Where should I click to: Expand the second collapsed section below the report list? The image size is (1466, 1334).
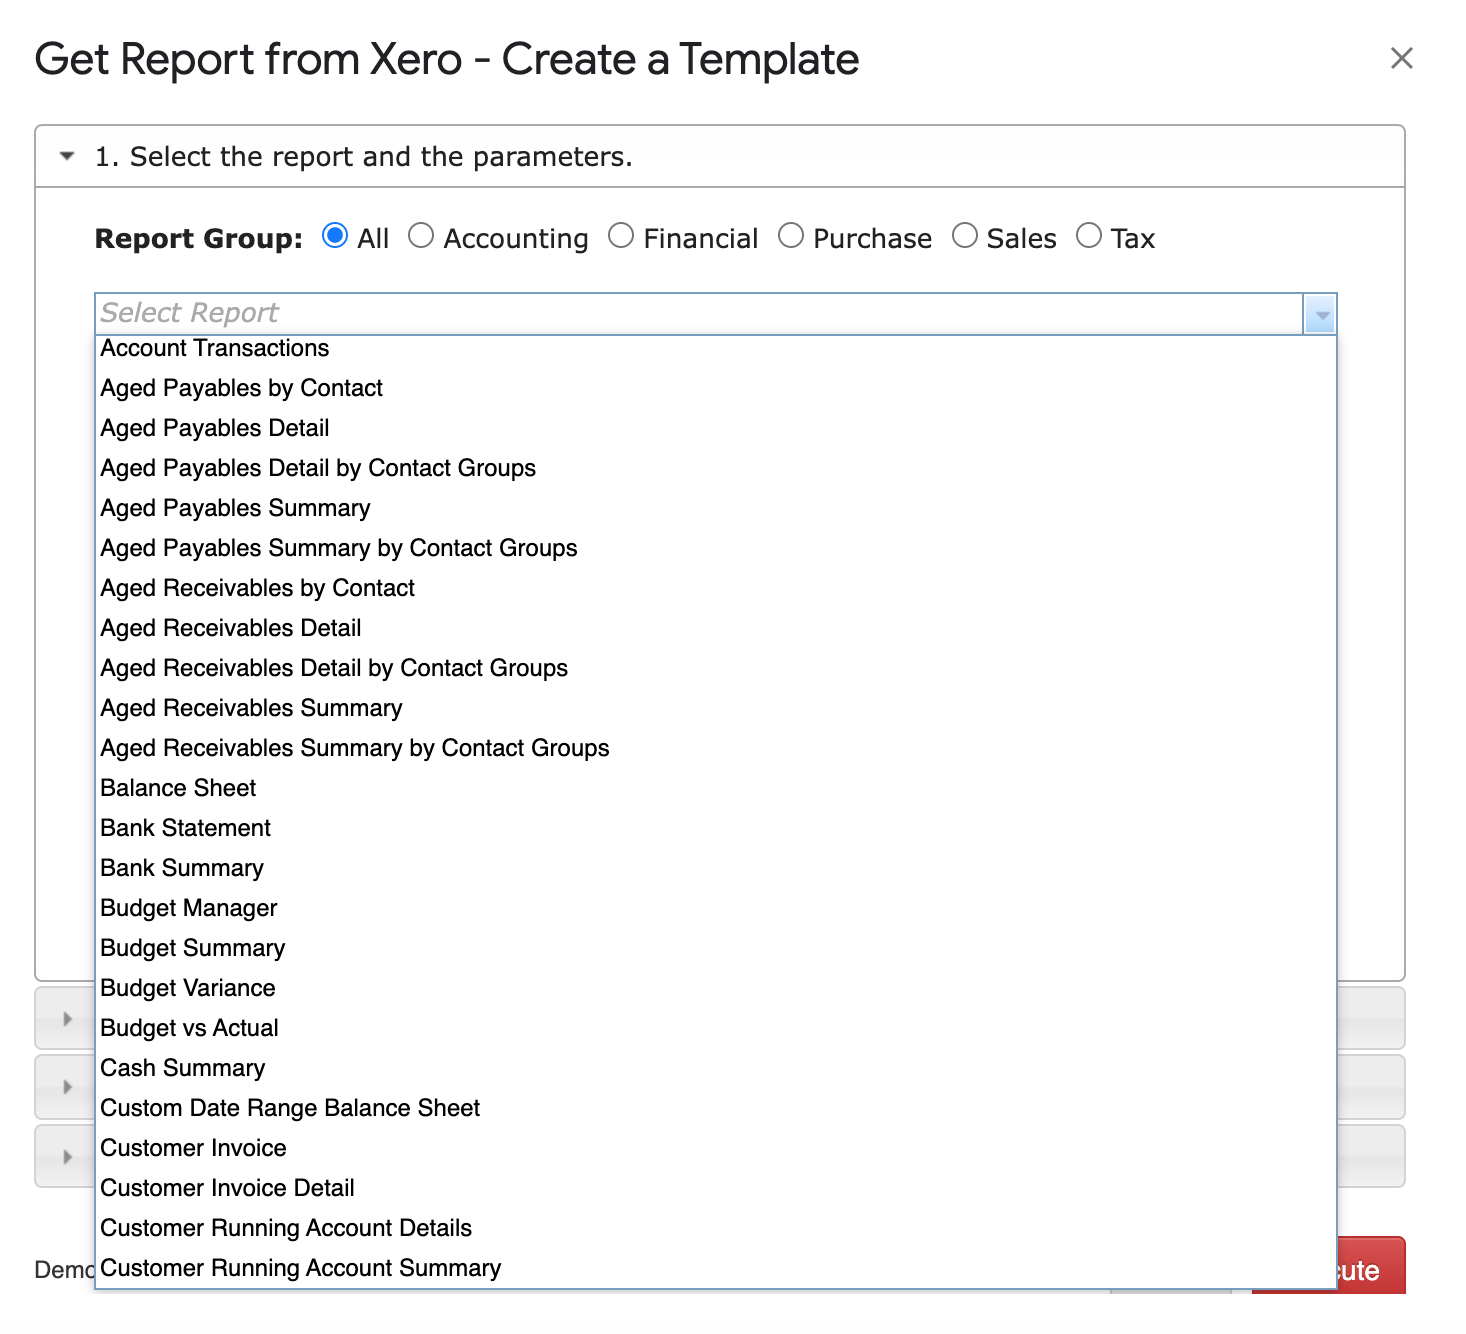[x=67, y=1086]
